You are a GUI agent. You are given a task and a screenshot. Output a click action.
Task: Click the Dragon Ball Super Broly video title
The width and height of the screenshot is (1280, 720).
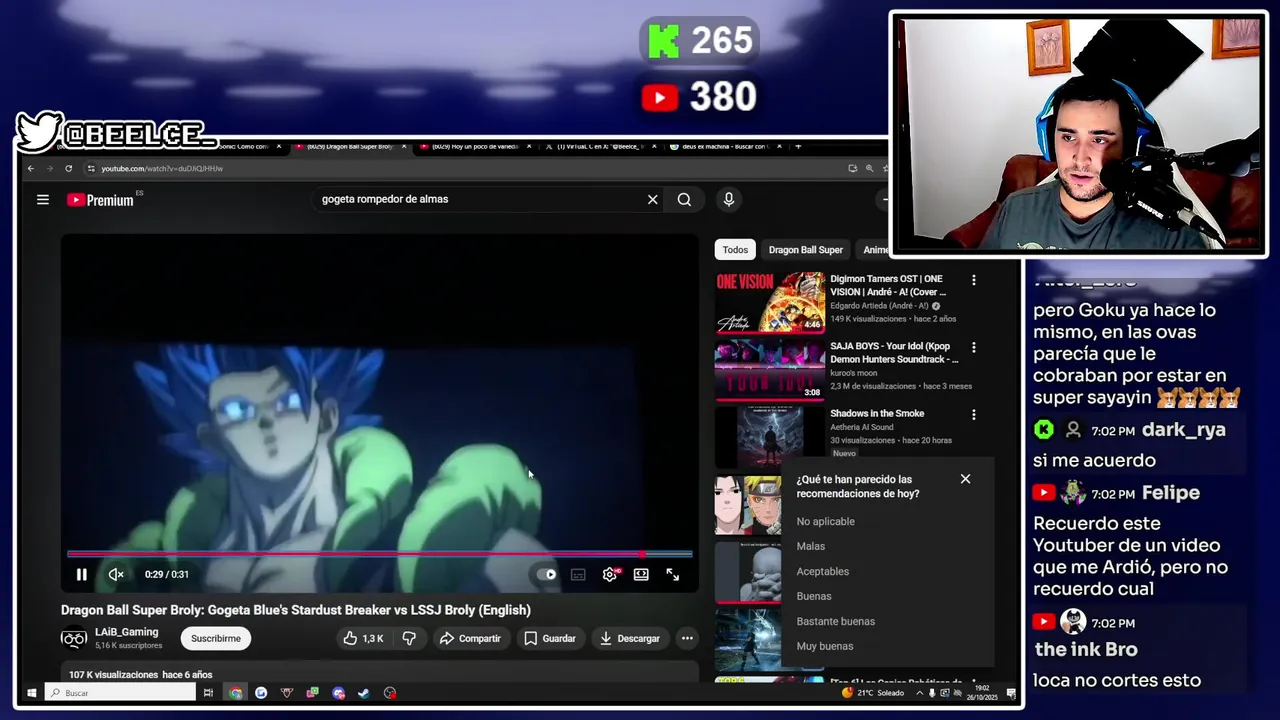(x=296, y=610)
